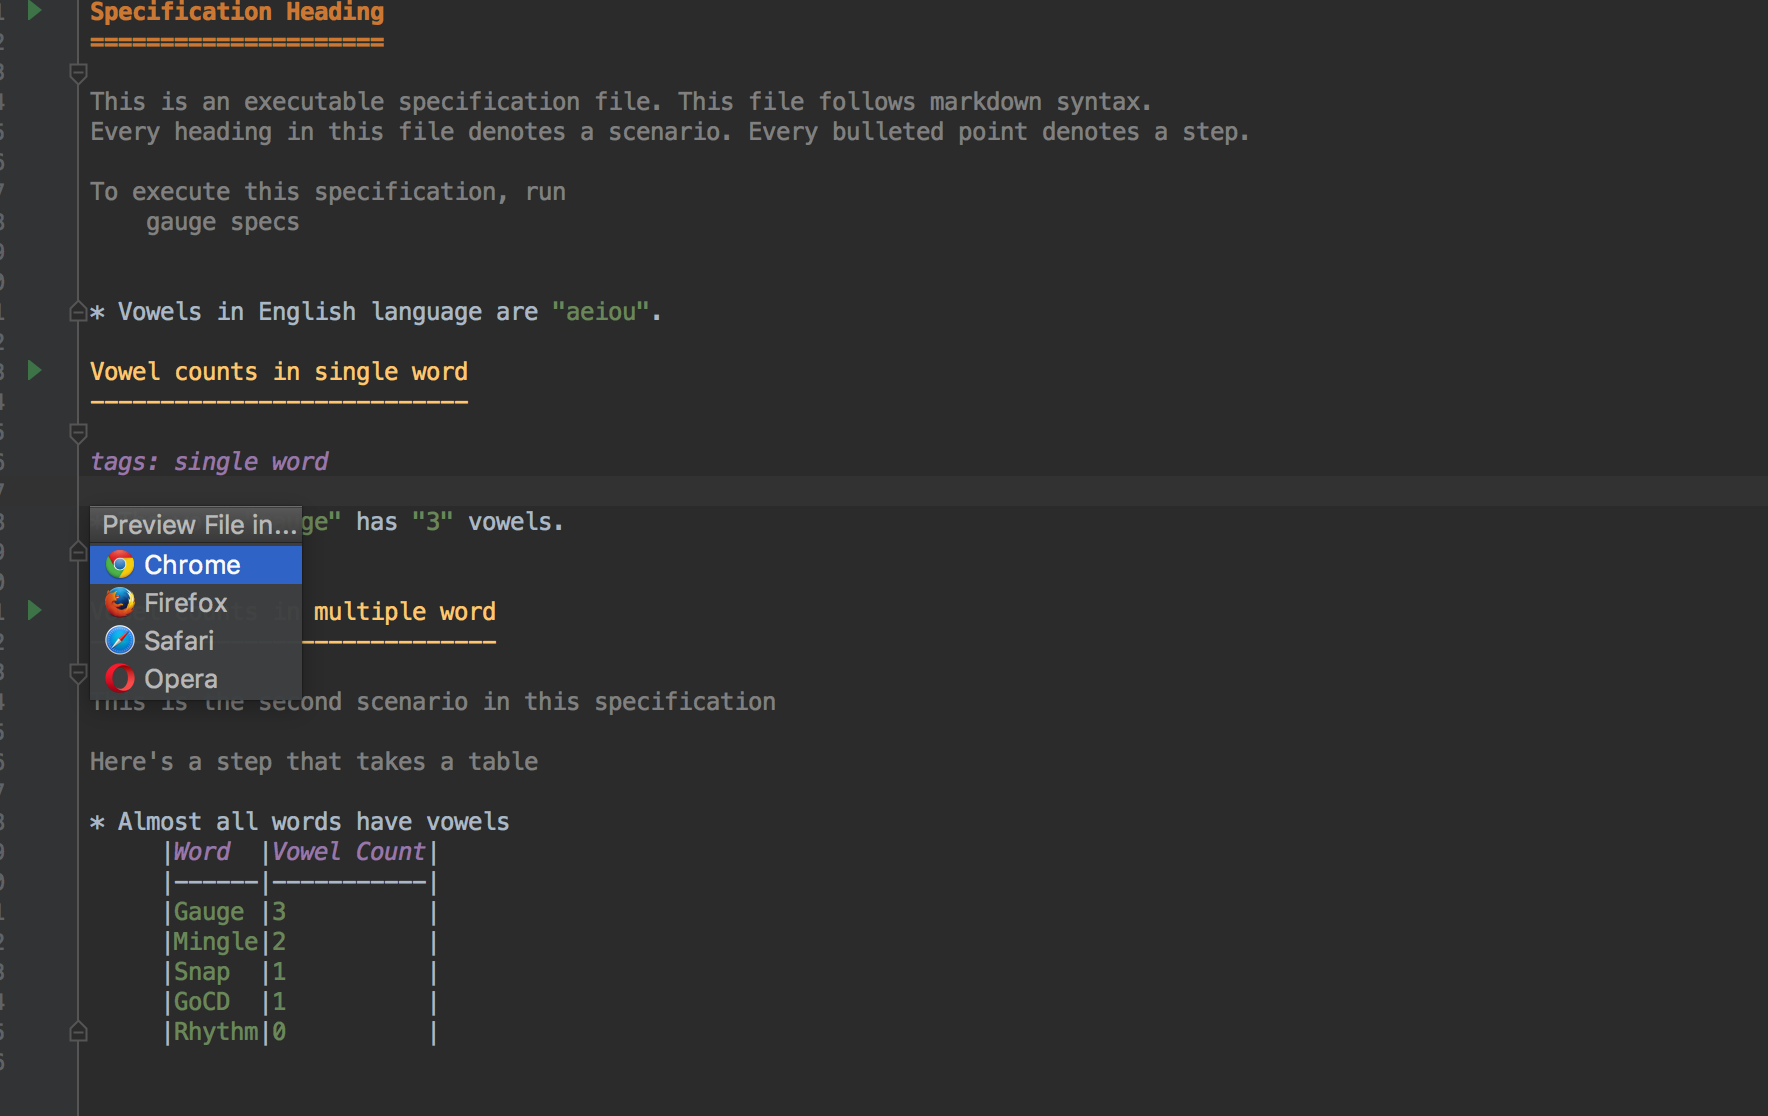
Task: Run the 'Vowel counts in single word' scenario arrow
Action: tap(34, 370)
